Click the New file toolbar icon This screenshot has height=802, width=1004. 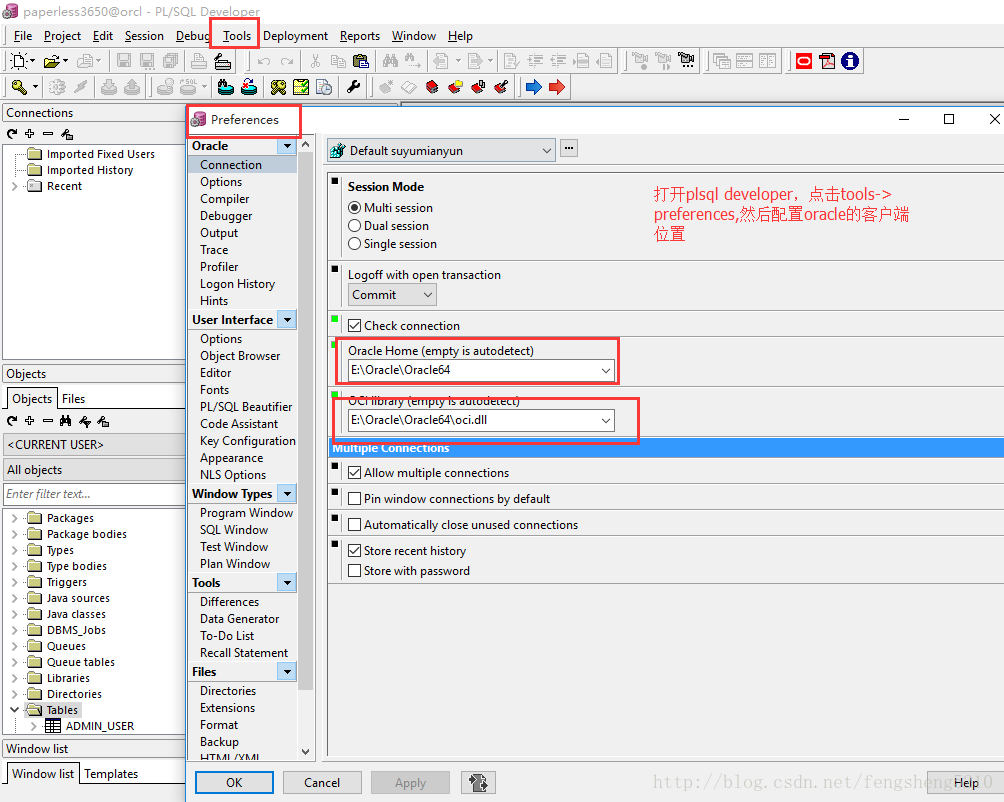(19, 61)
